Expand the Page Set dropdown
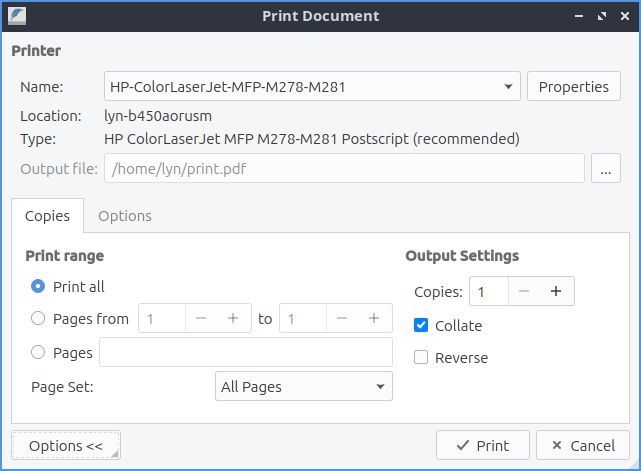This screenshot has width=641, height=471. (x=304, y=386)
